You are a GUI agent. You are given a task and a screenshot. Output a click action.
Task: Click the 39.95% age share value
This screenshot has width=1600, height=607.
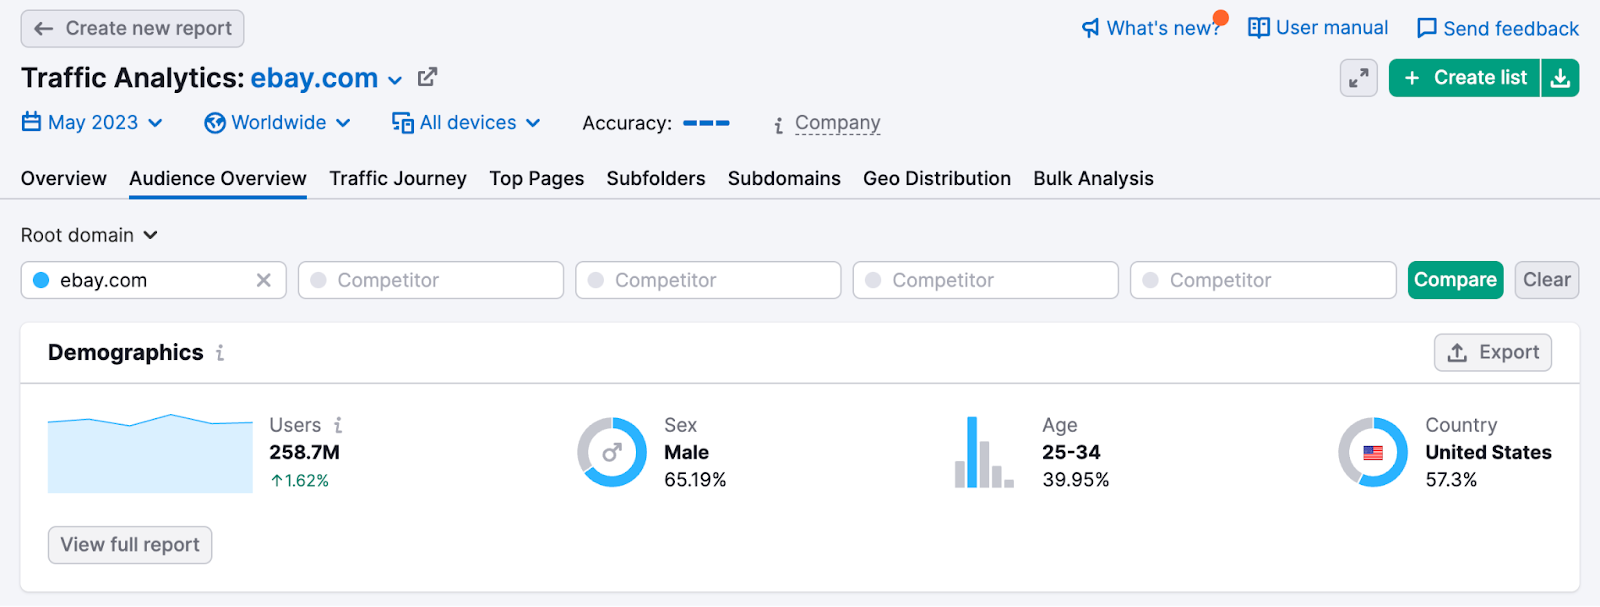pyautogui.click(x=1076, y=480)
